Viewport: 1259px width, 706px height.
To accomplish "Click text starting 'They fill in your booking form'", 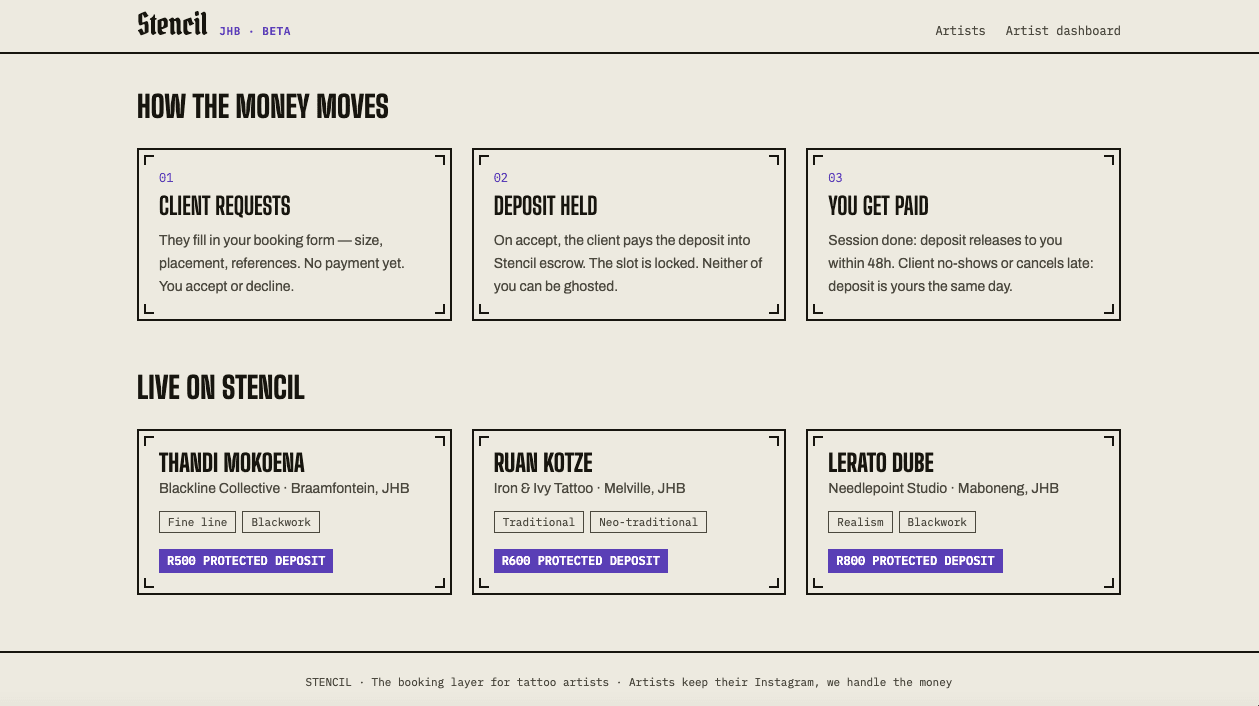I will point(282,263).
